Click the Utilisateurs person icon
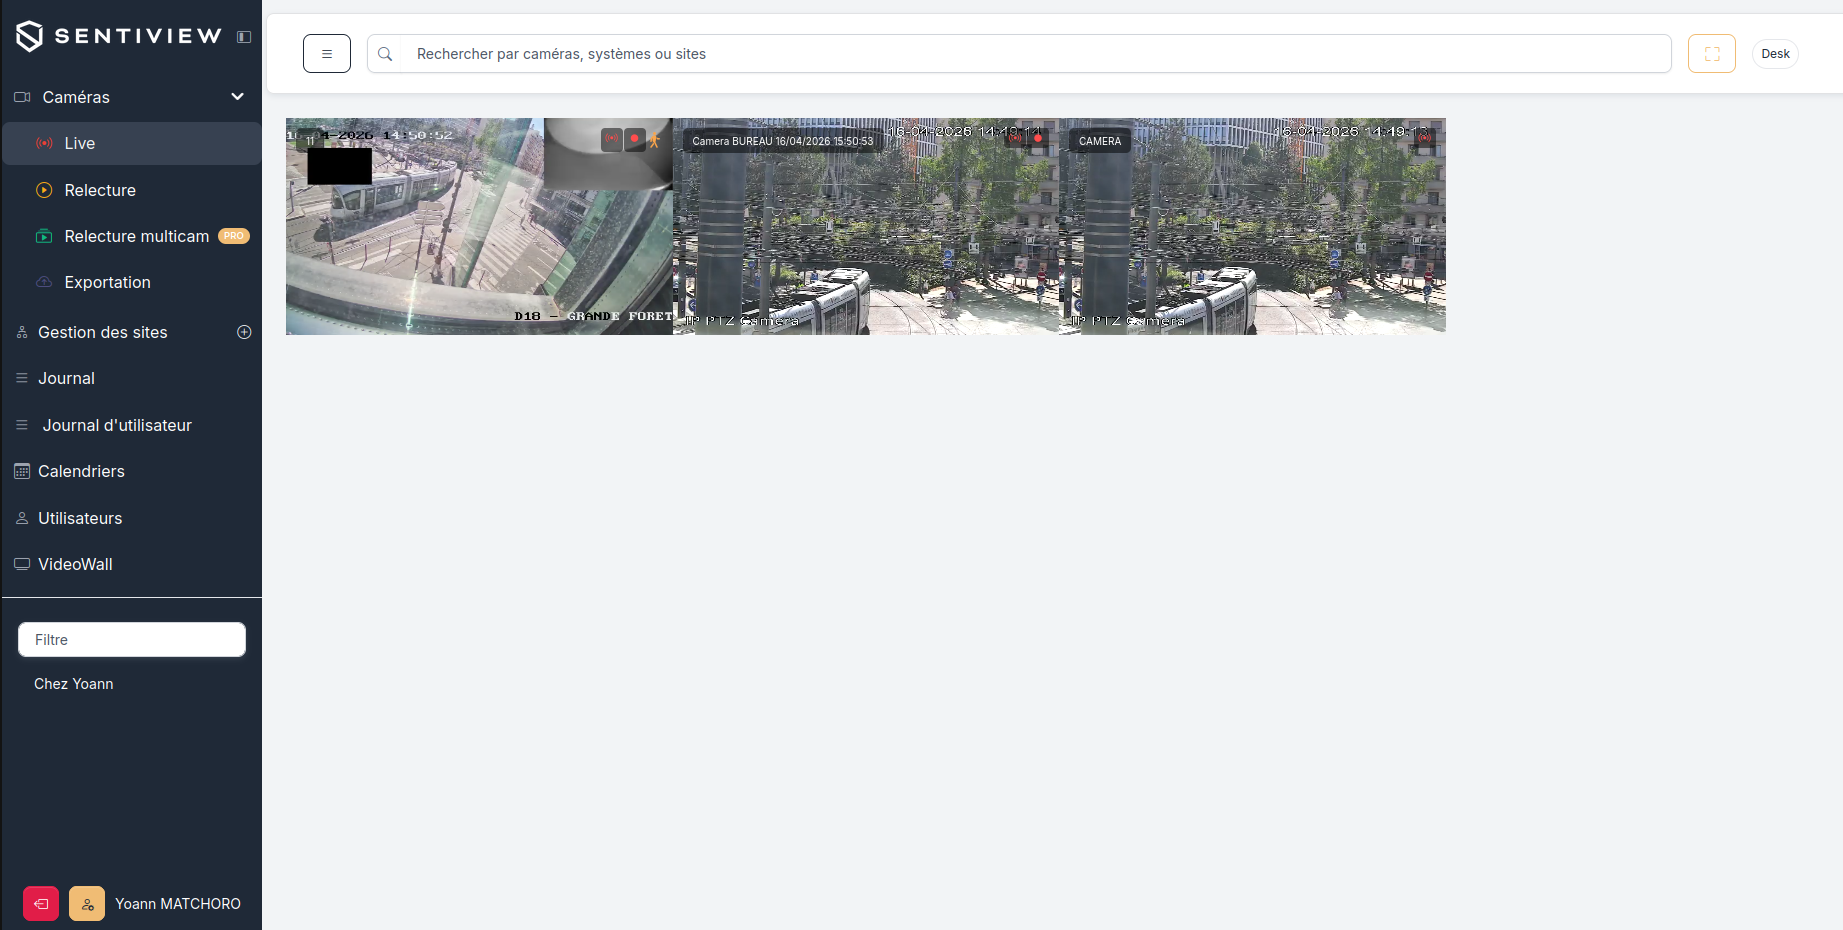Viewport: 1843px width, 930px height. [22, 518]
